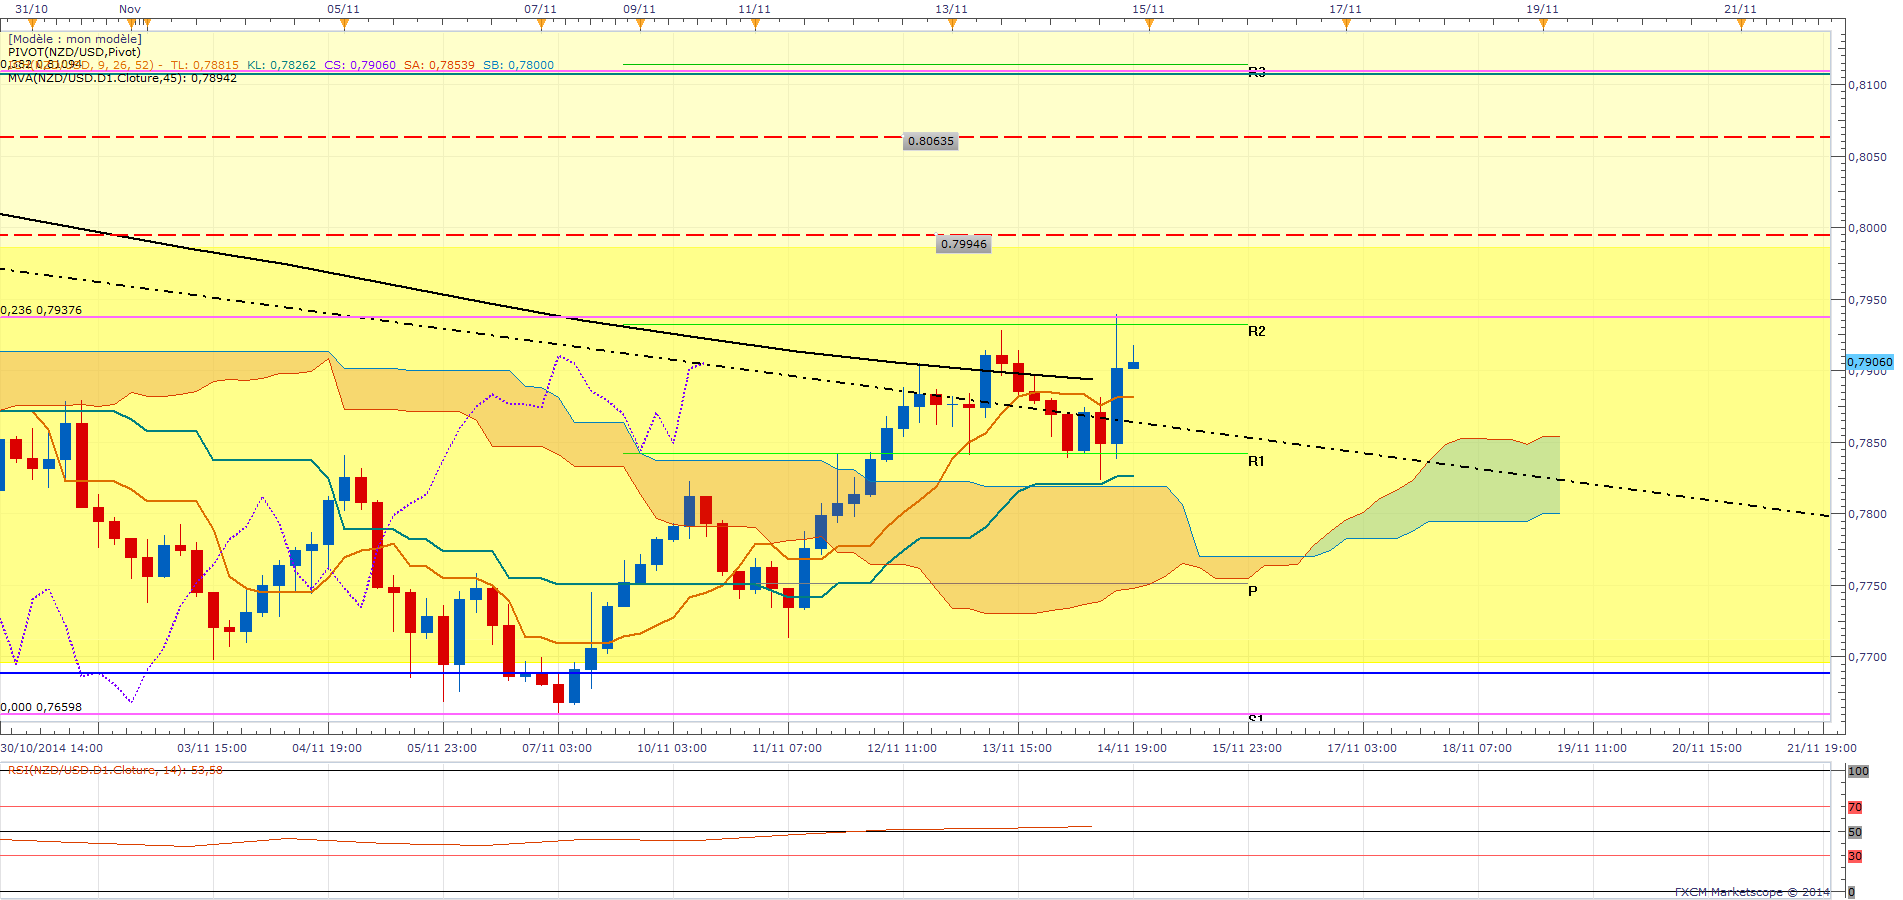The height and width of the screenshot is (900, 1903).
Task: Click the orange marker under 13/11
Action: tap(952, 24)
